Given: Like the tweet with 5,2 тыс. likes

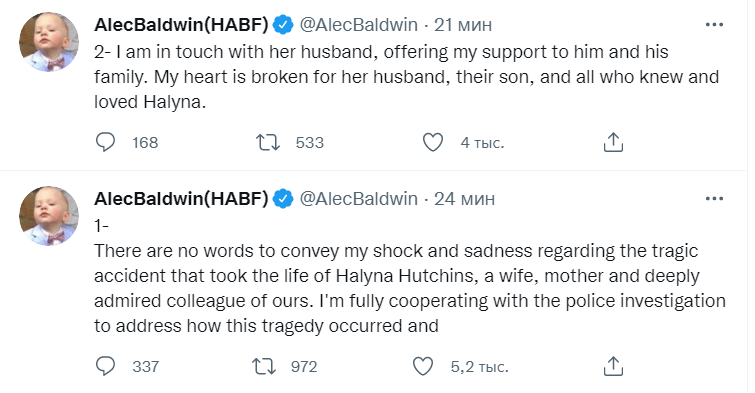Looking at the screenshot, I should [423, 367].
